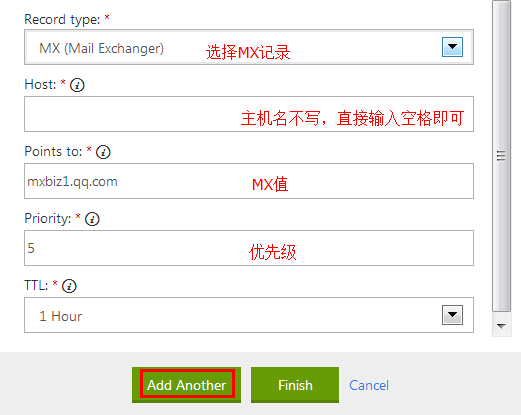Open the TTL dropdown arrow
The height and width of the screenshot is (415, 521).
click(452, 315)
